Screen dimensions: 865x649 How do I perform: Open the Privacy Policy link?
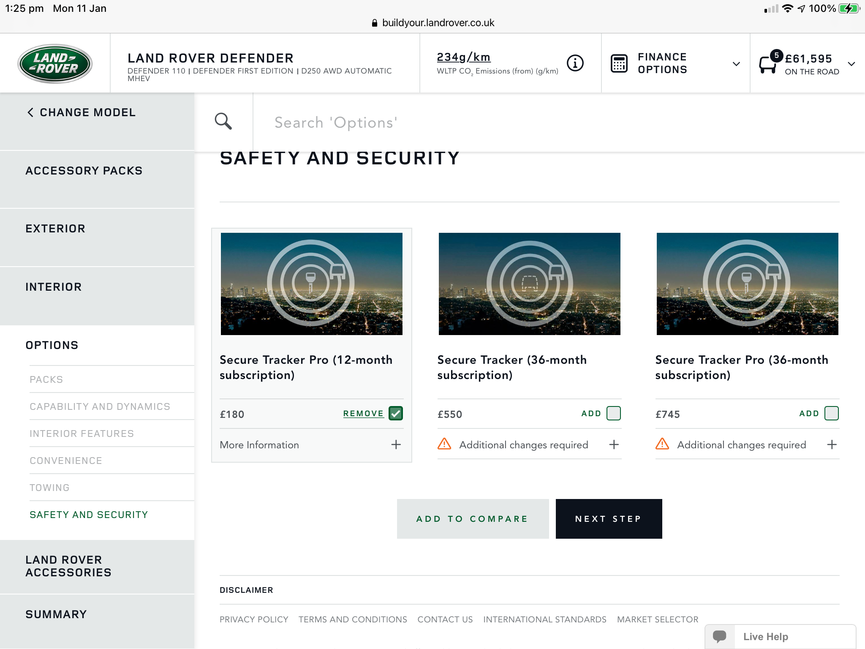click(x=254, y=619)
